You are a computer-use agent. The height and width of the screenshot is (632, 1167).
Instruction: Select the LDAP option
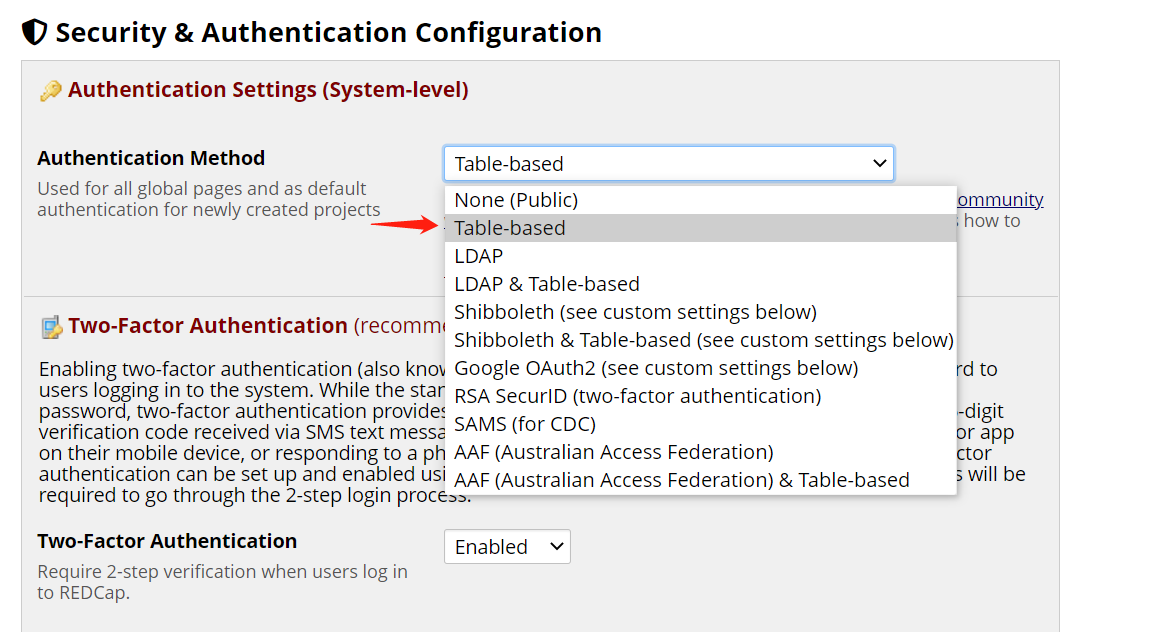pos(479,256)
